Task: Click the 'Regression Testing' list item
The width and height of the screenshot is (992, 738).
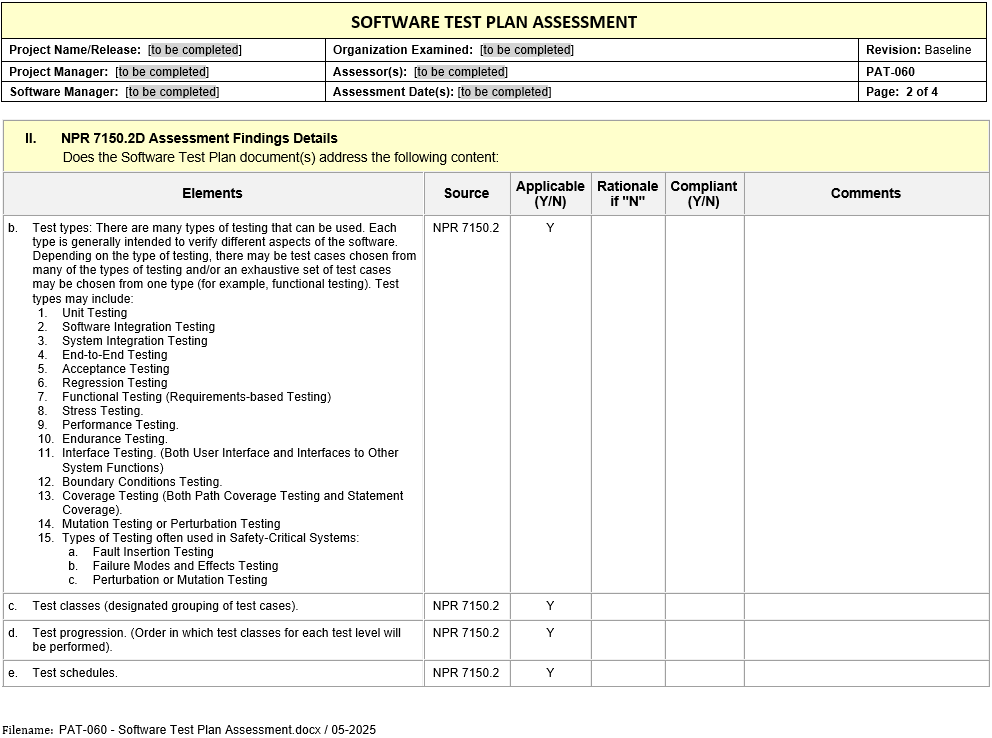Action: point(114,383)
